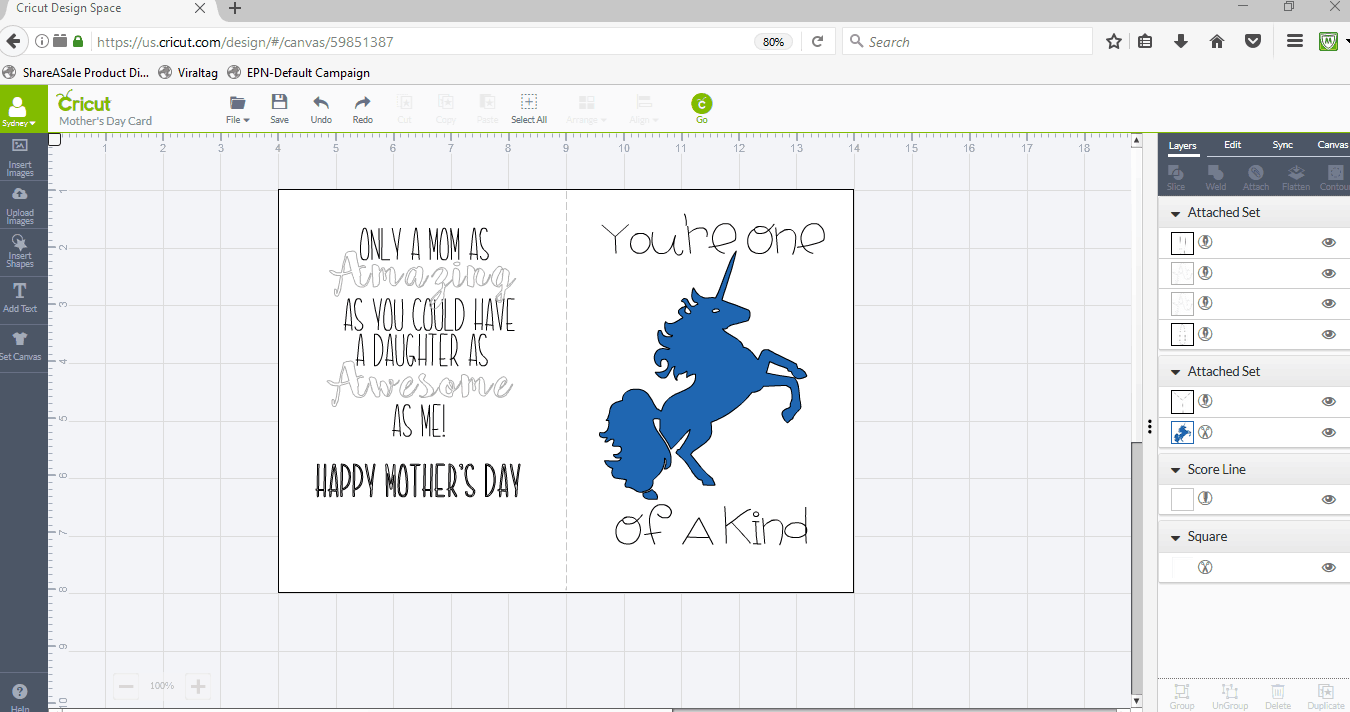Open the Sydney account dropdown

click(18, 110)
